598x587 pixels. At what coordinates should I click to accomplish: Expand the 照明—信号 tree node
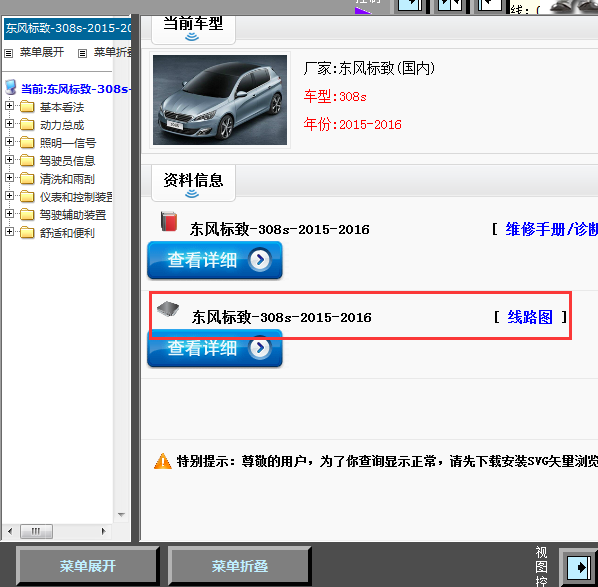tap(10, 142)
